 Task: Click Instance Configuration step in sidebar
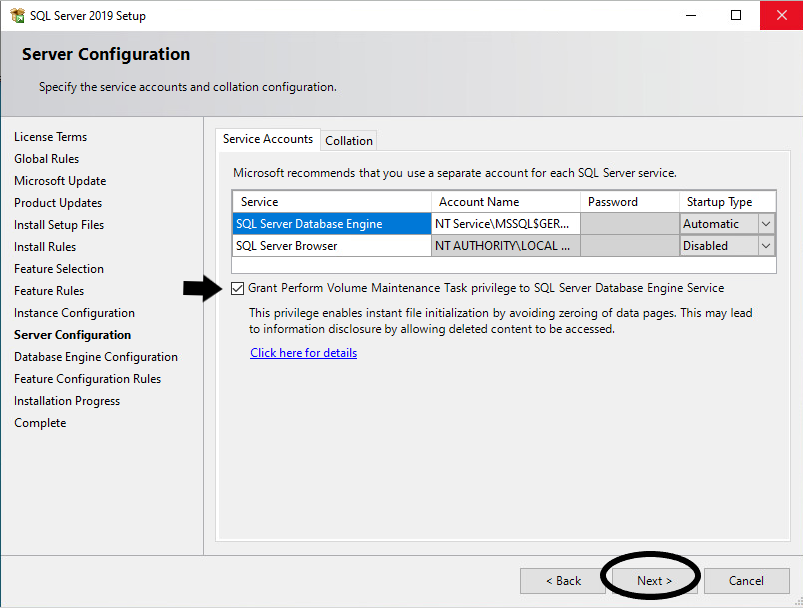74,313
